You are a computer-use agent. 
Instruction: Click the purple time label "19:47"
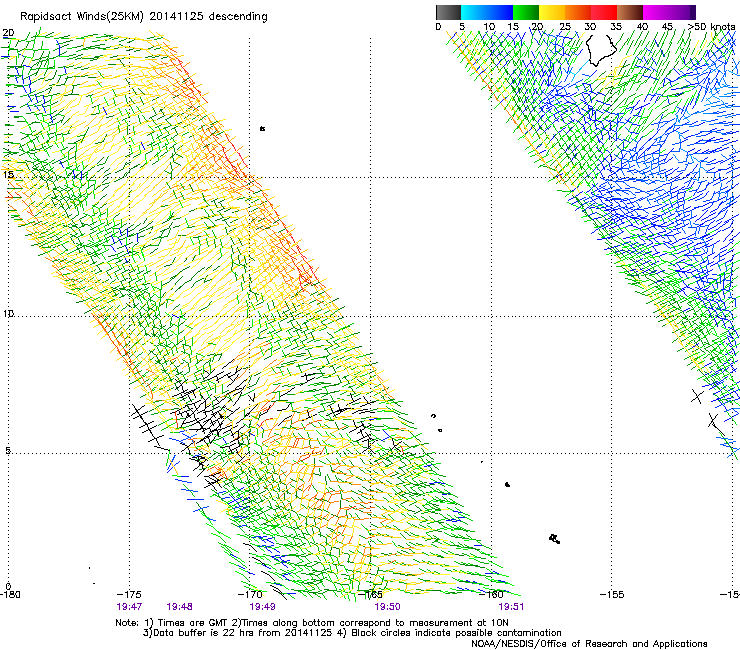(129, 607)
